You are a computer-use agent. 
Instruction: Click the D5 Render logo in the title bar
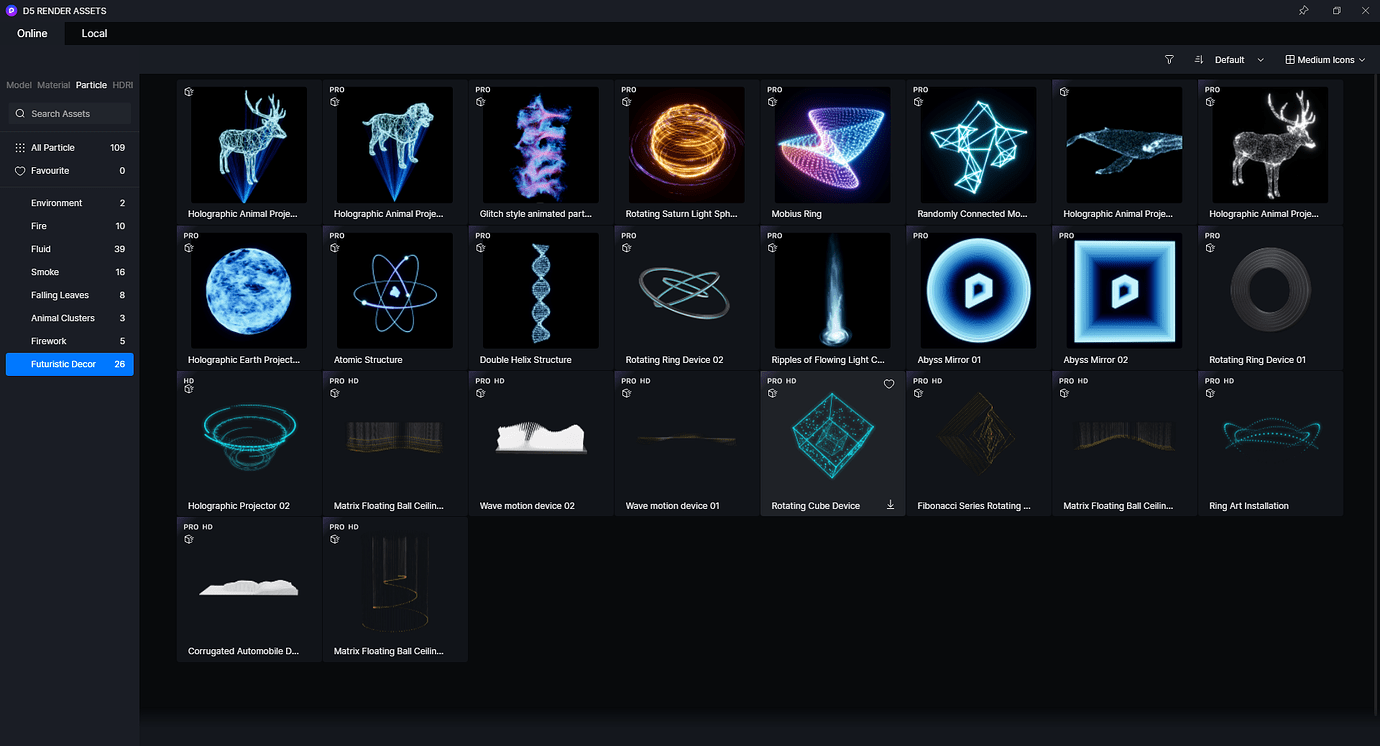click(x=11, y=10)
